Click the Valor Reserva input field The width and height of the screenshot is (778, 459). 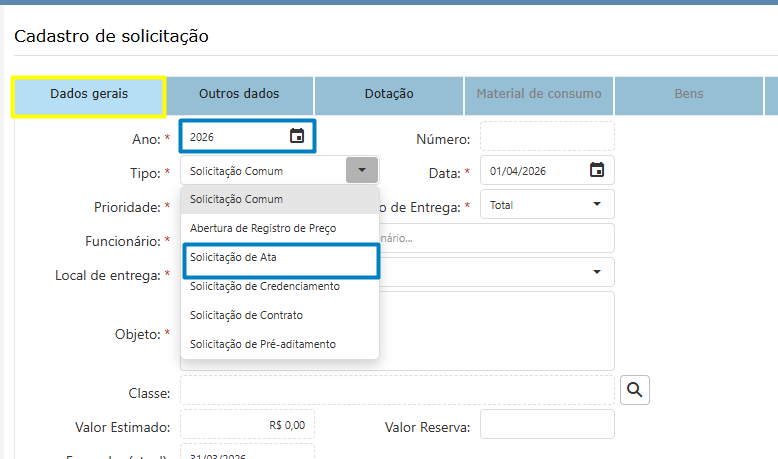[547, 424]
